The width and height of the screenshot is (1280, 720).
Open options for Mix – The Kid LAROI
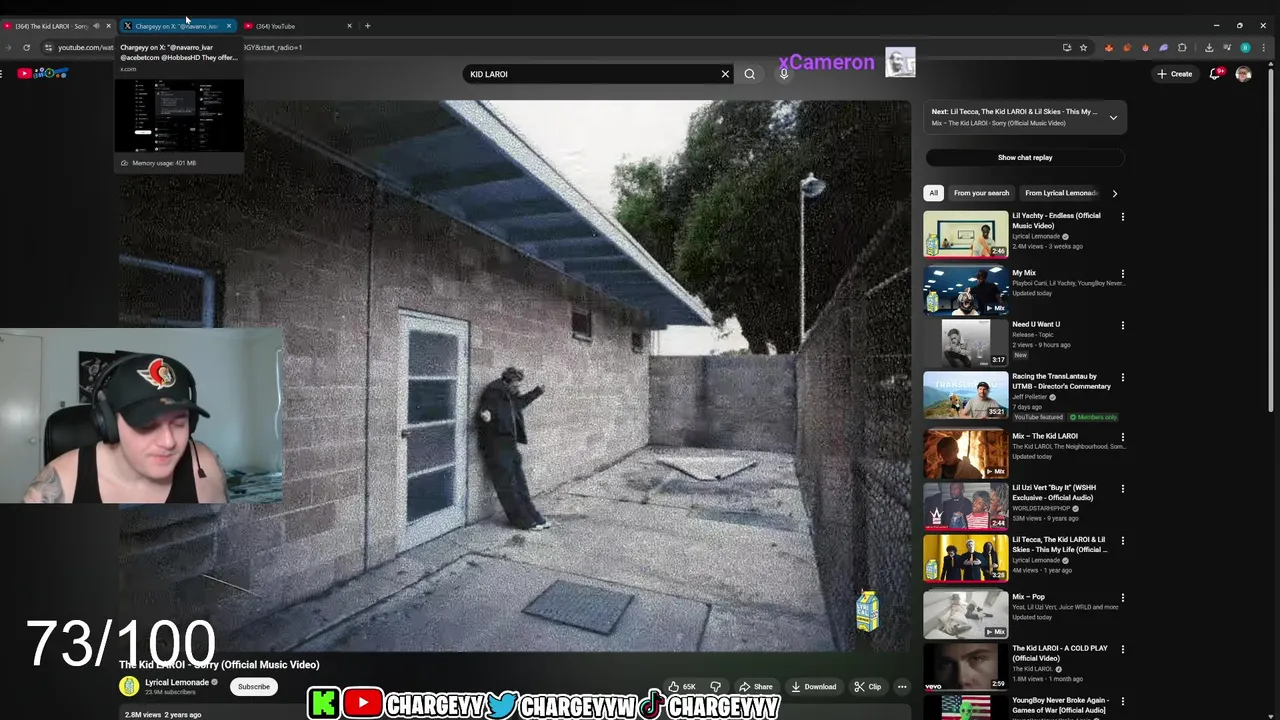pyautogui.click(x=1122, y=437)
